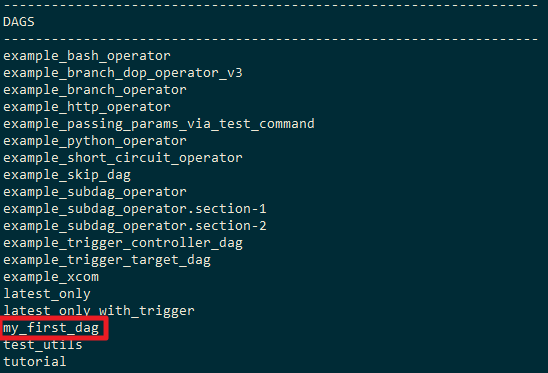Click the DAGS header text

[19, 22]
